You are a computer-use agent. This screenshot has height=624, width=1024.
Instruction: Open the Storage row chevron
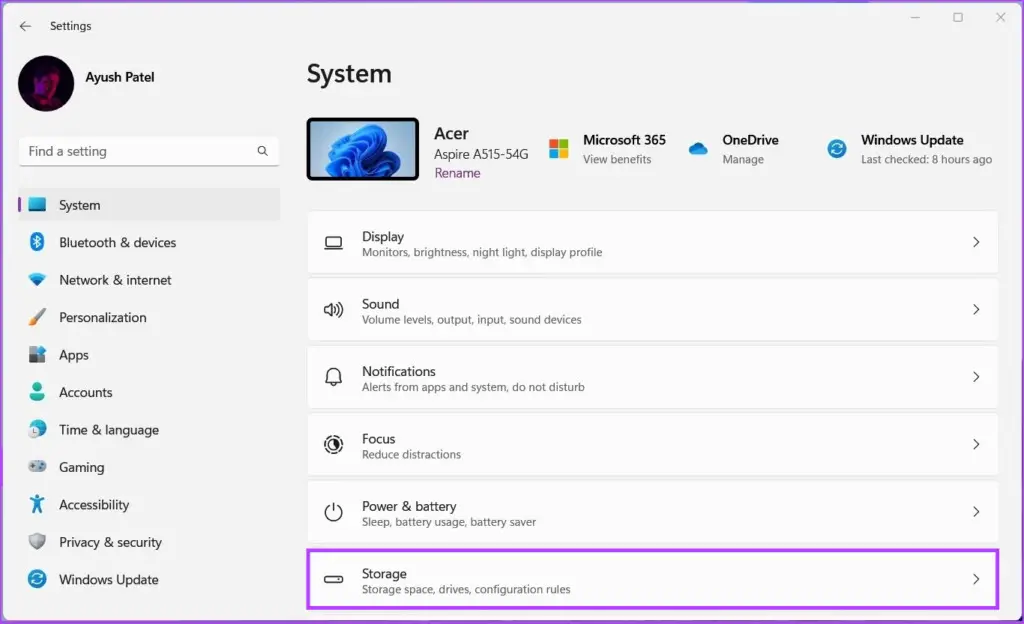(x=976, y=579)
